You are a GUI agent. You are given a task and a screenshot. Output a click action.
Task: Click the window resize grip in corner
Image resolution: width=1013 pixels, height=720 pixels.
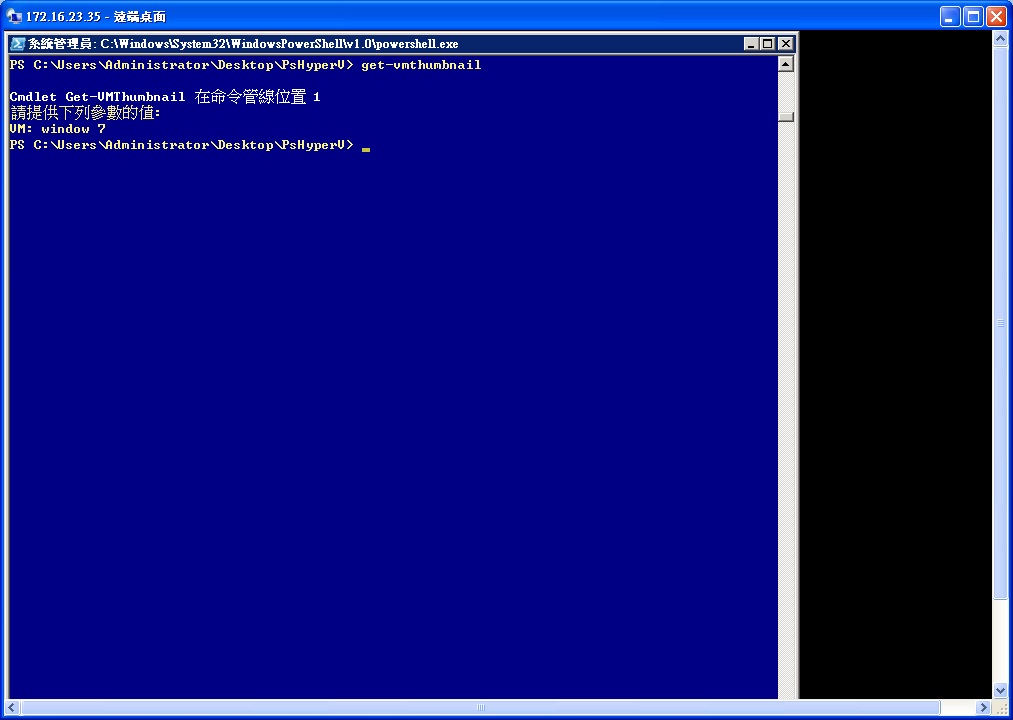(x=1002, y=708)
